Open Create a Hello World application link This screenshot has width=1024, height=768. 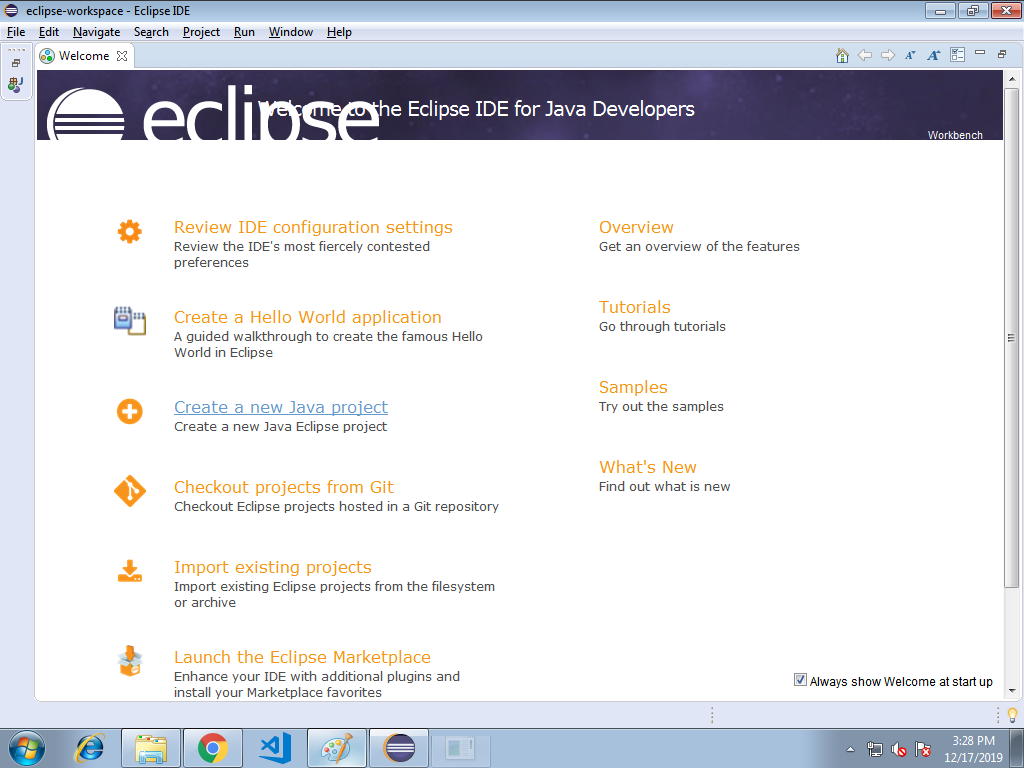point(308,317)
